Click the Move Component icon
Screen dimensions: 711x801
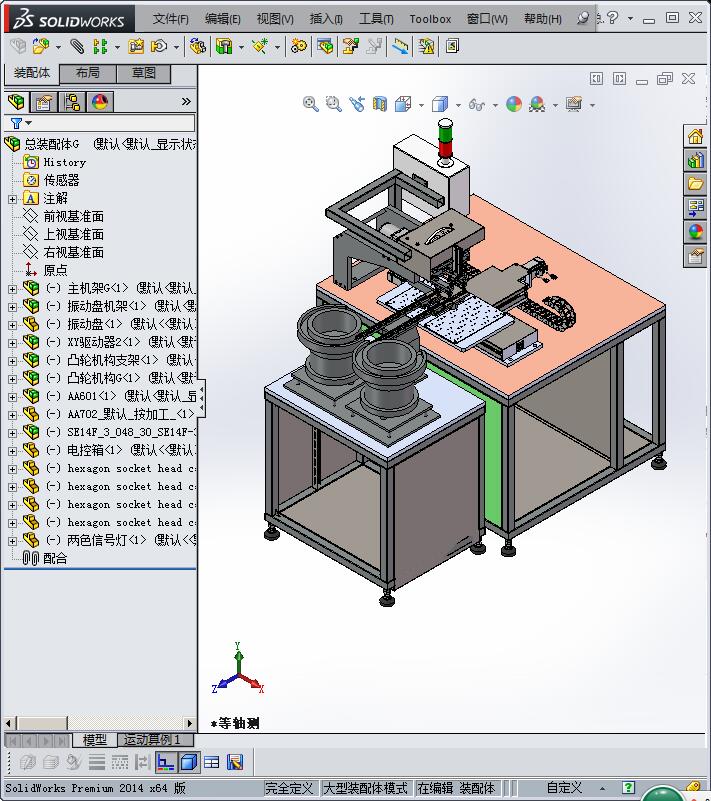tap(159, 46)
